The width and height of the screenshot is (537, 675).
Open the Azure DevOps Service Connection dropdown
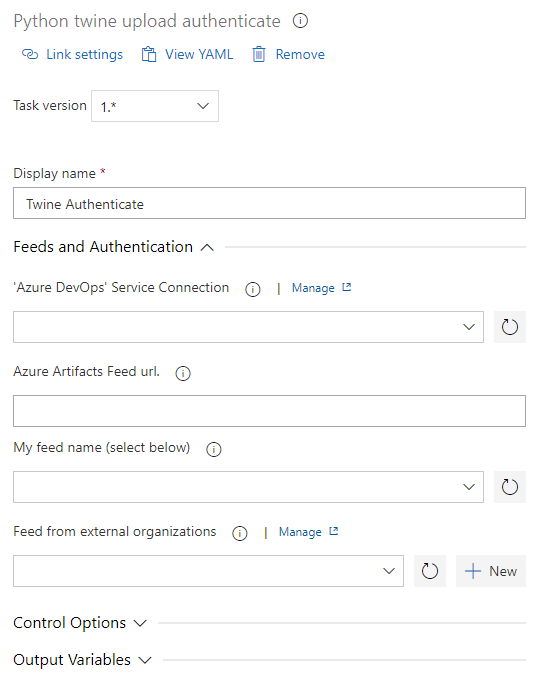(x=248, y=327)
